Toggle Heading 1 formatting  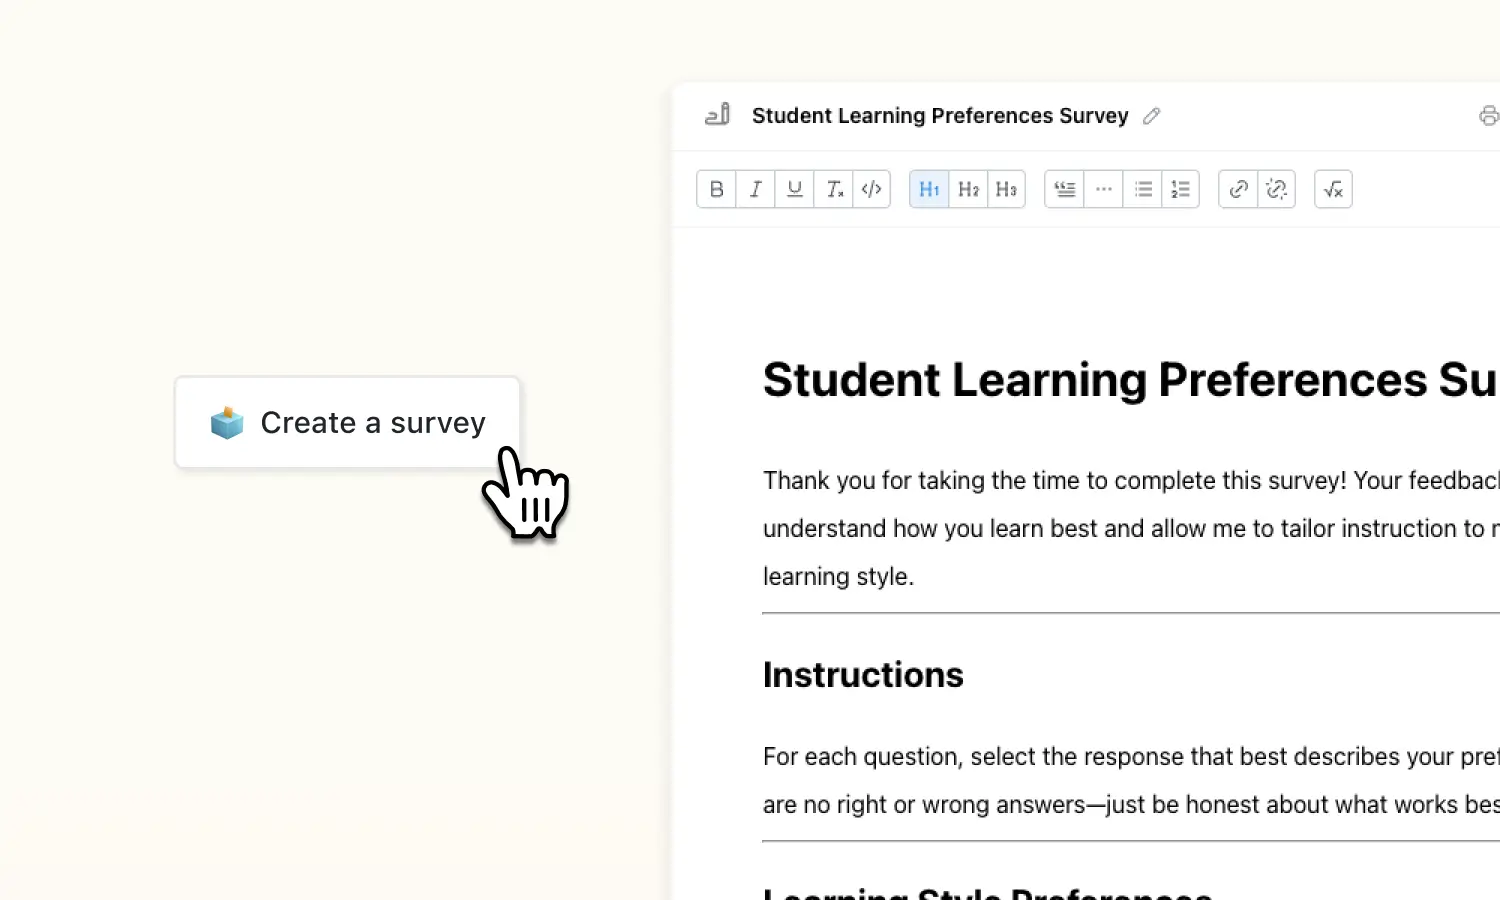click(x=929, y=189)
